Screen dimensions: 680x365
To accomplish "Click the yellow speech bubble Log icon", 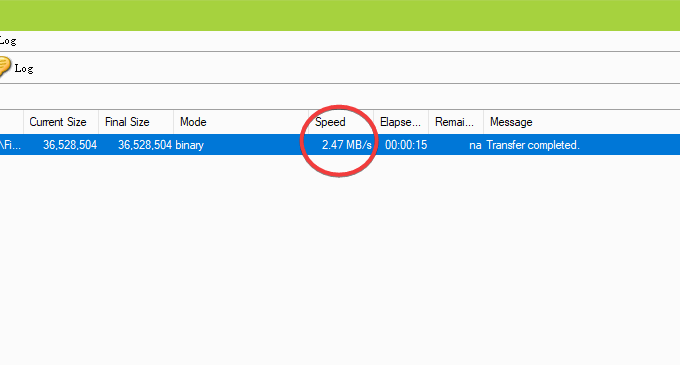I will point(5,67).
